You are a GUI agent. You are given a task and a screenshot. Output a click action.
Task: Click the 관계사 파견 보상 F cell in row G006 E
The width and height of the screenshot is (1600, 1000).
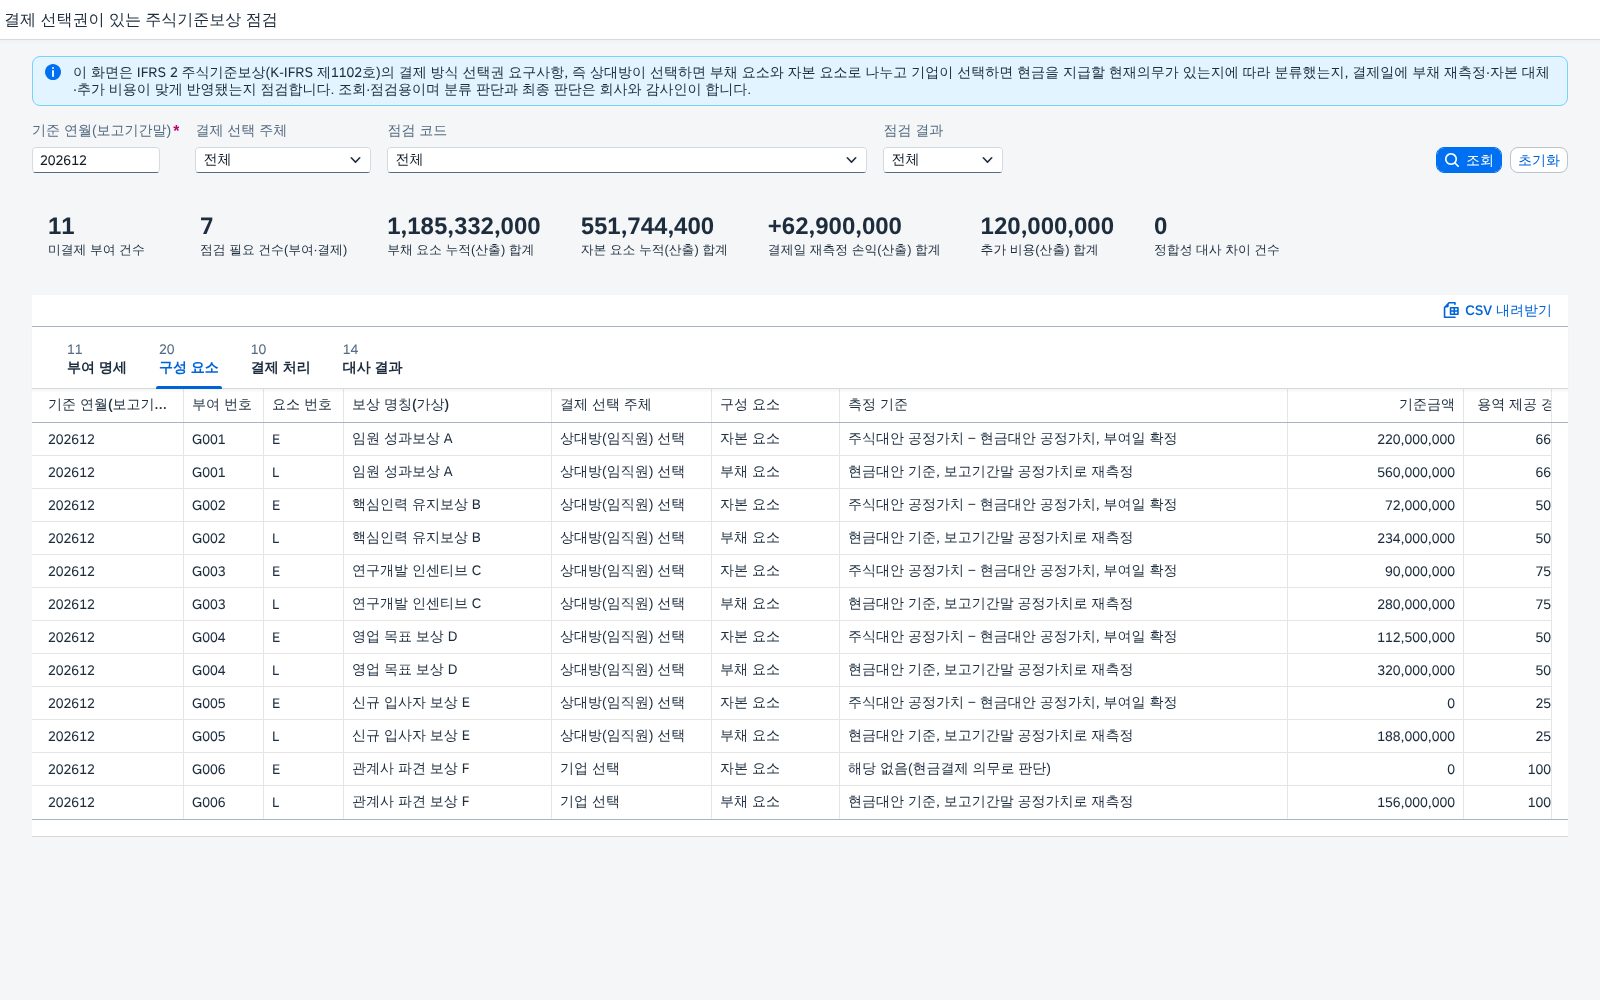(x=447, y=769)
